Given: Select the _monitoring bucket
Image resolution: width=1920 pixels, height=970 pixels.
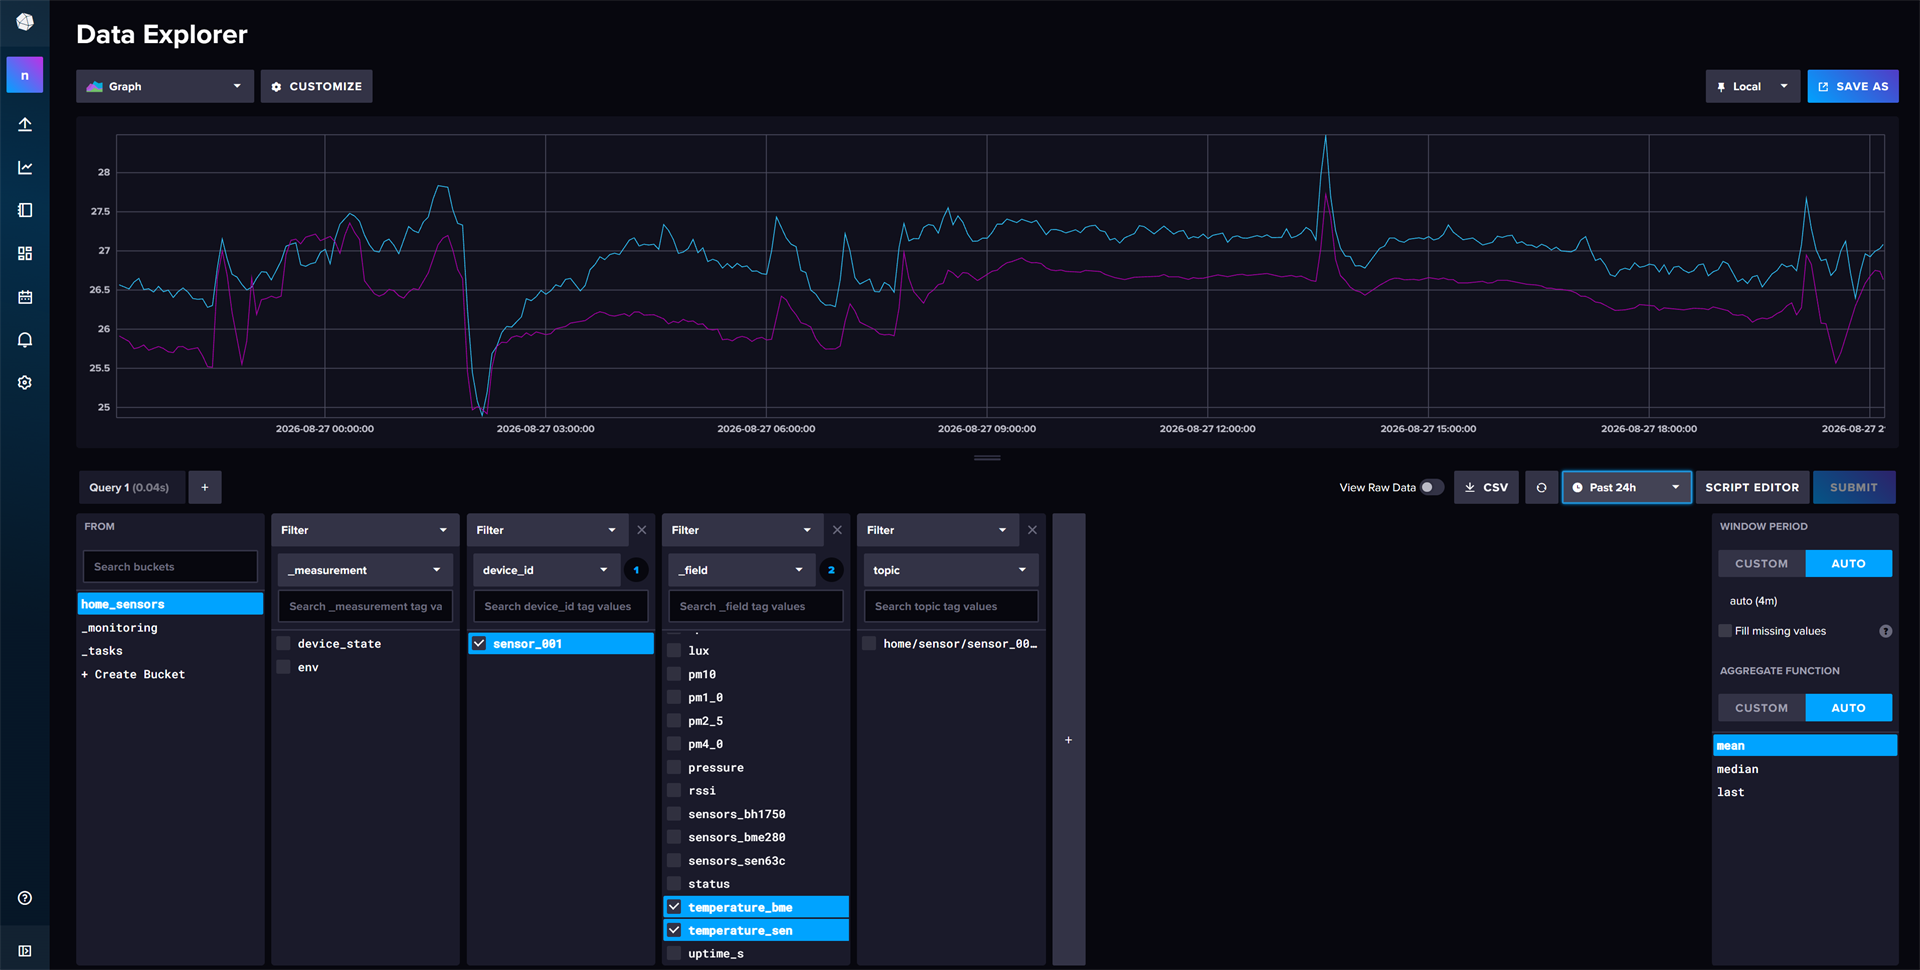Looking at the screenshot, I should (170, 627).
